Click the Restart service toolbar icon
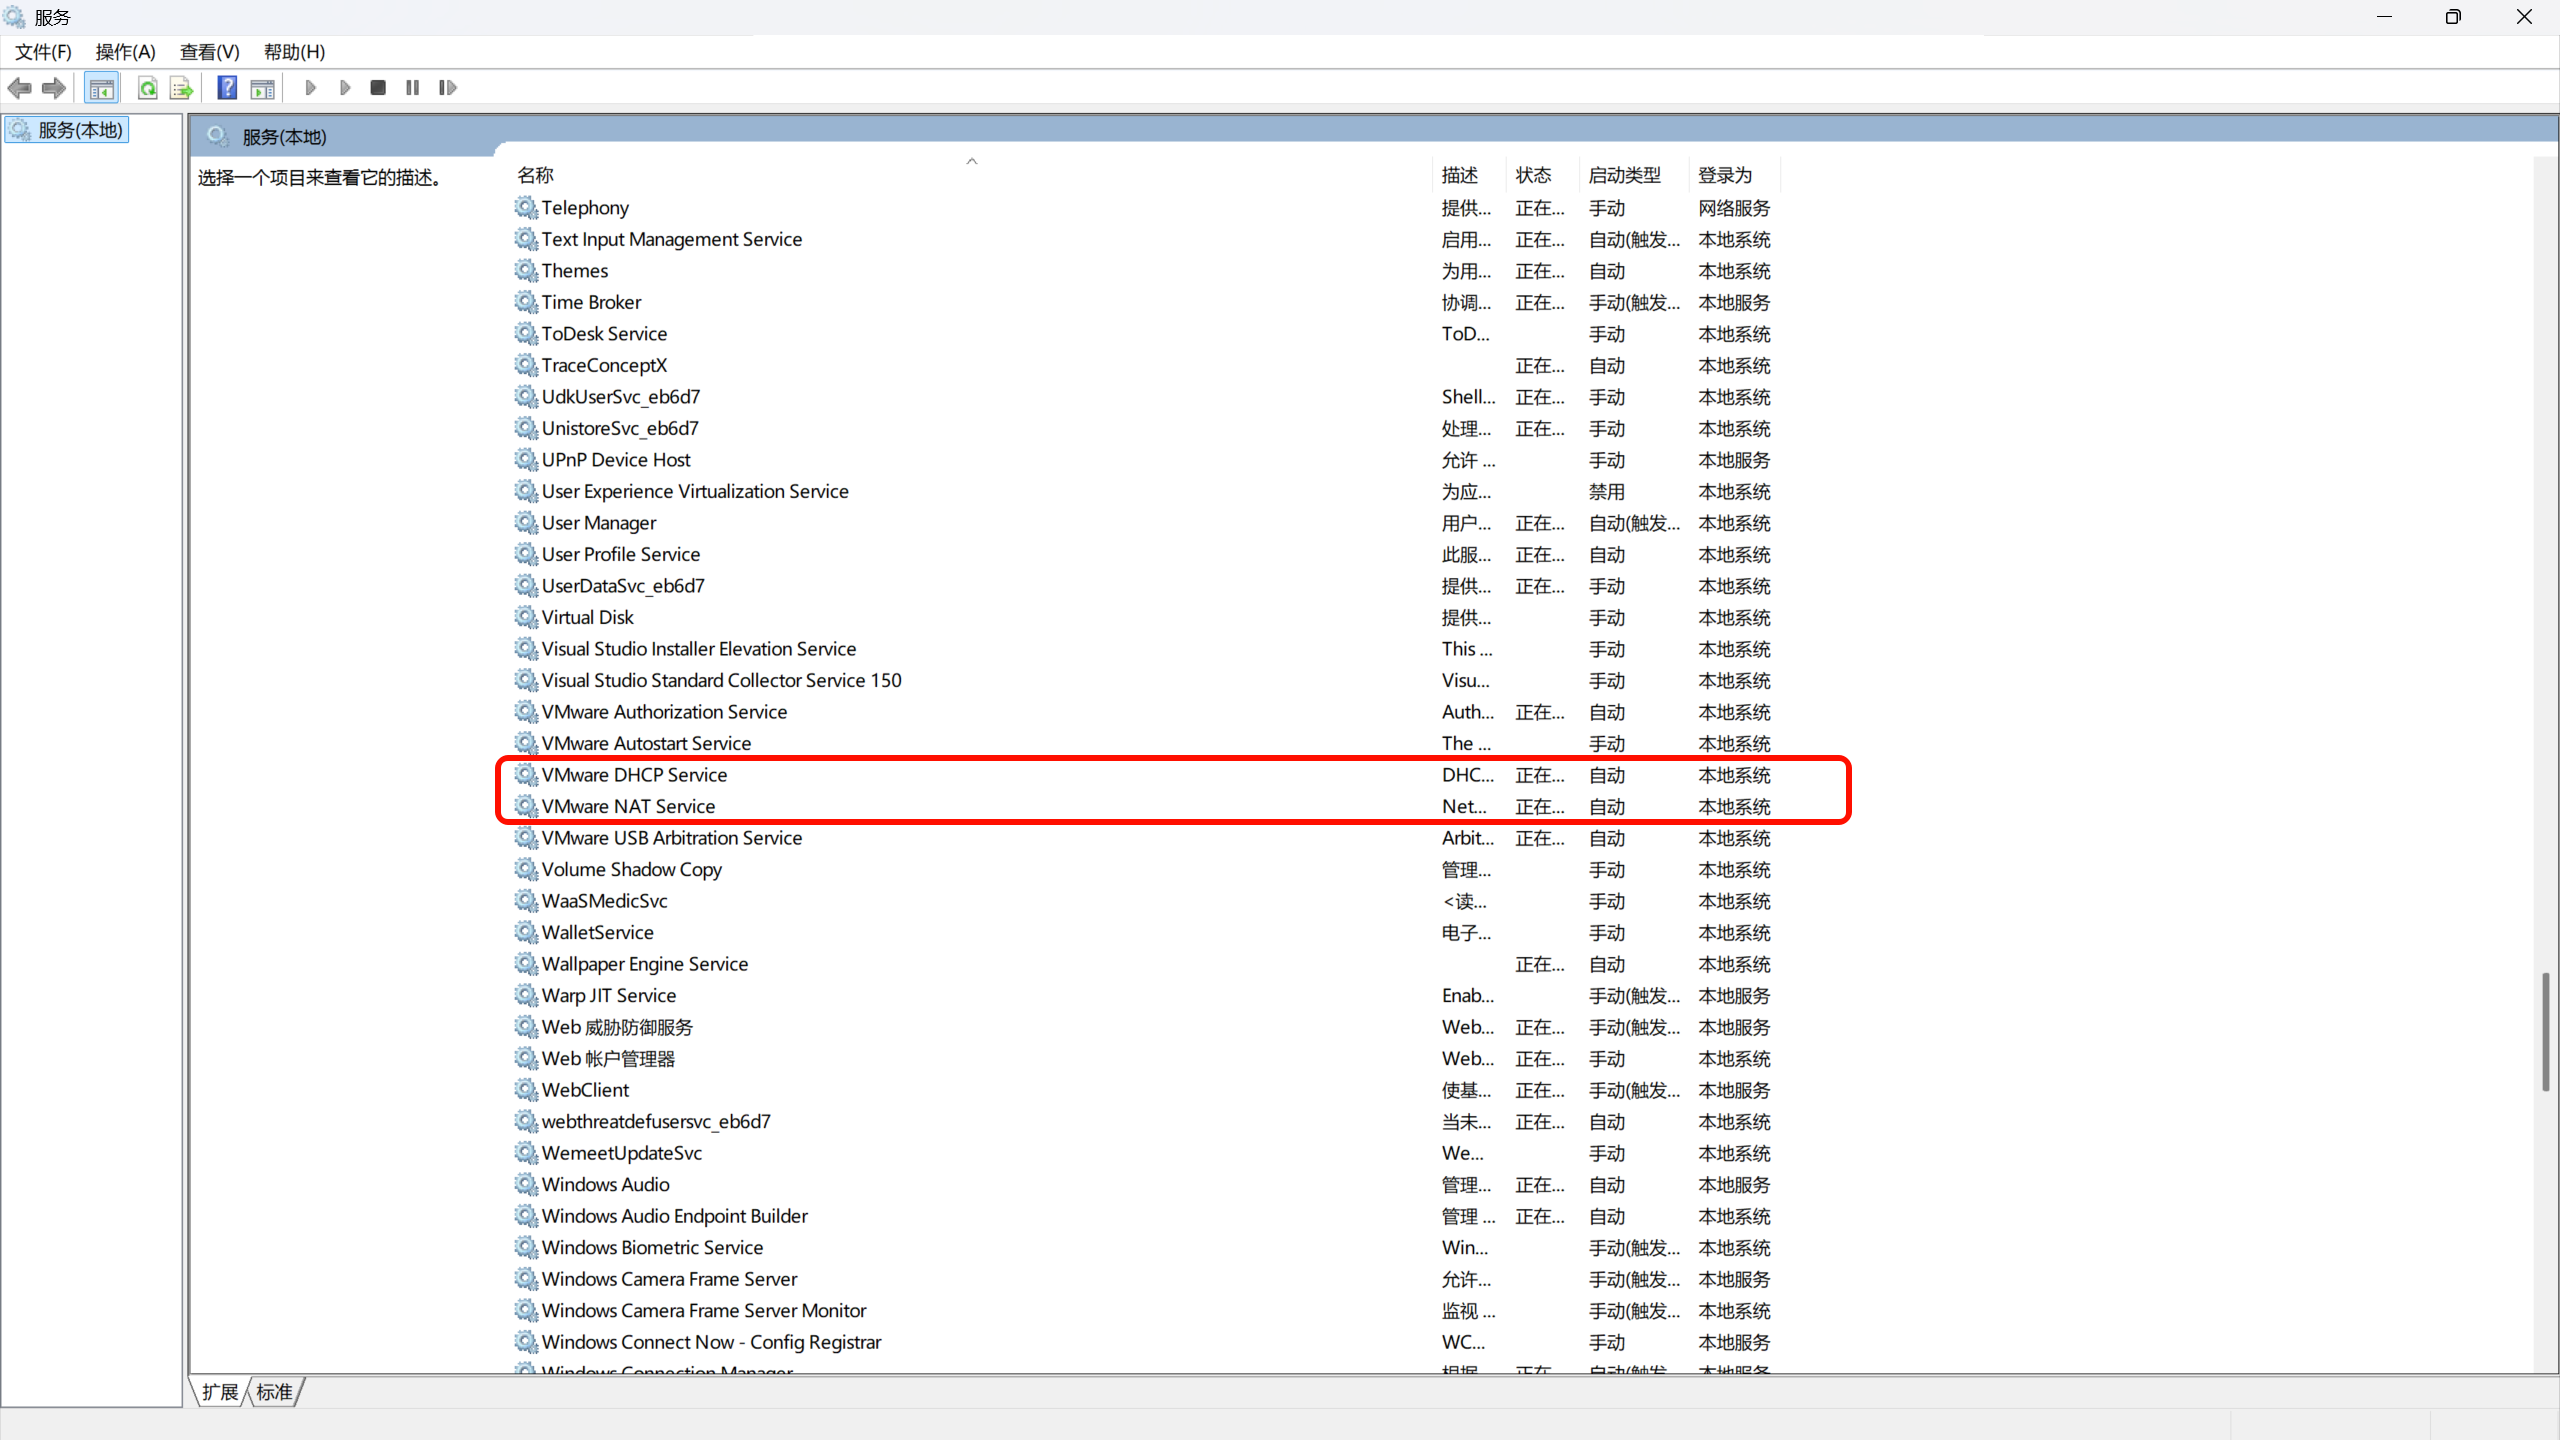Viewport: 2560px width, 1440px height. coord(447,88)
